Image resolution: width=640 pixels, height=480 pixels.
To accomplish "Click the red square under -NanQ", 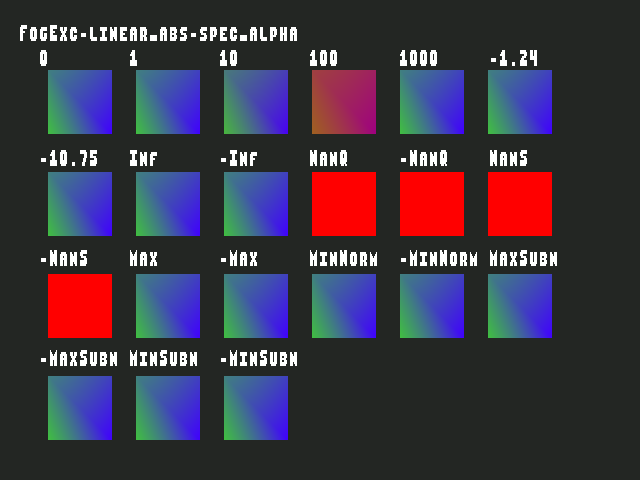I will (x=432, y=204).
